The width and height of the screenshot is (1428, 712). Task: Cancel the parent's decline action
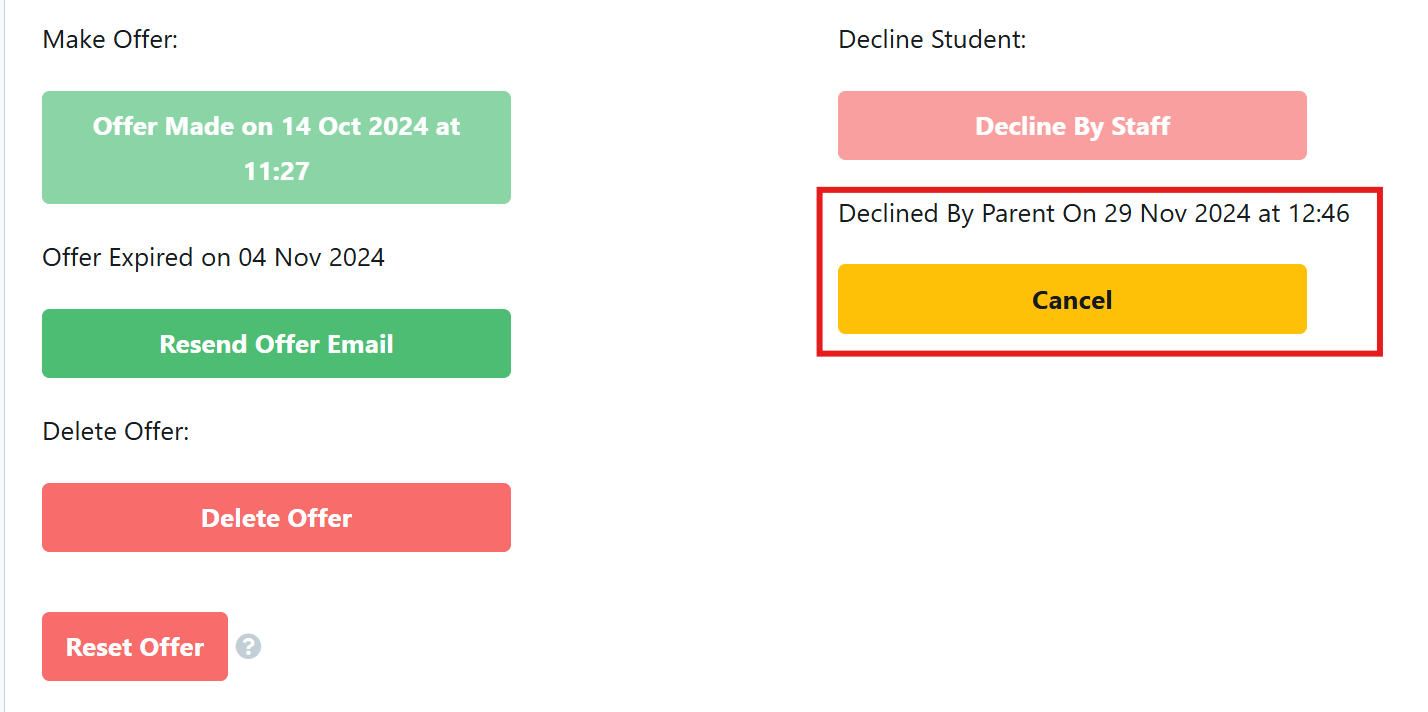pyautogui.click(x=1071, y=299)
